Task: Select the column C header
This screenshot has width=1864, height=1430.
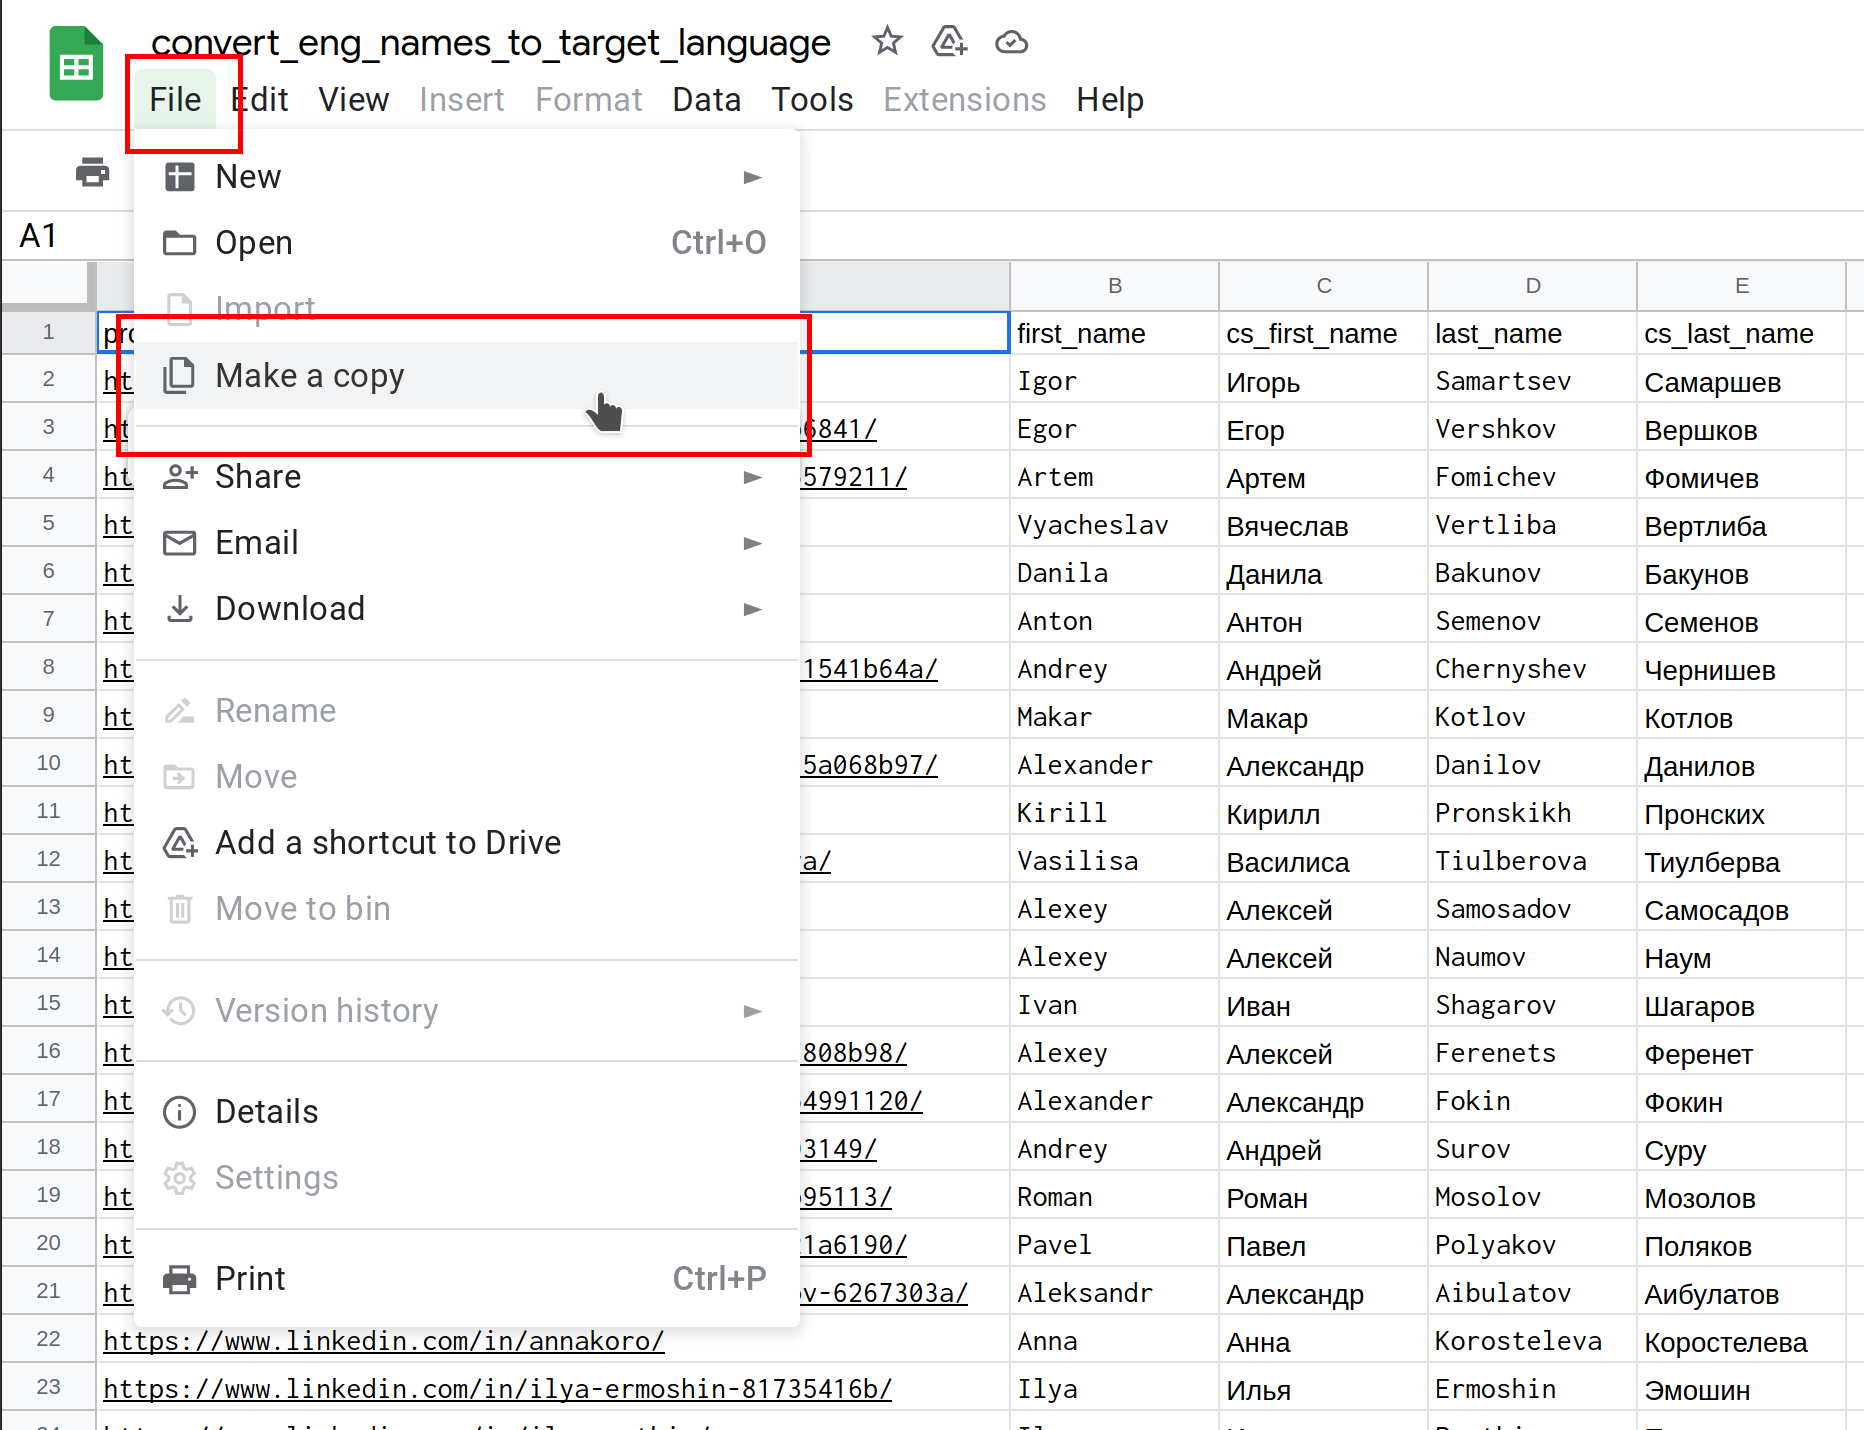Action: tap(1323, 286)
